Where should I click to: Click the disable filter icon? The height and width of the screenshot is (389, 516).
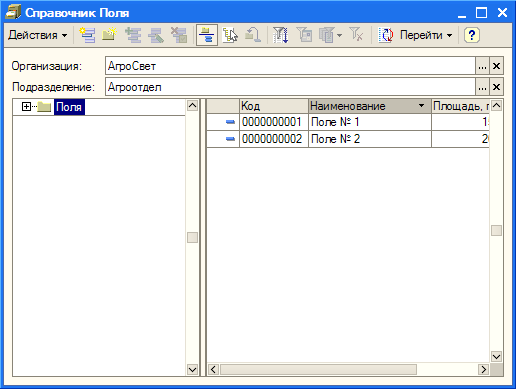(356, 35)
